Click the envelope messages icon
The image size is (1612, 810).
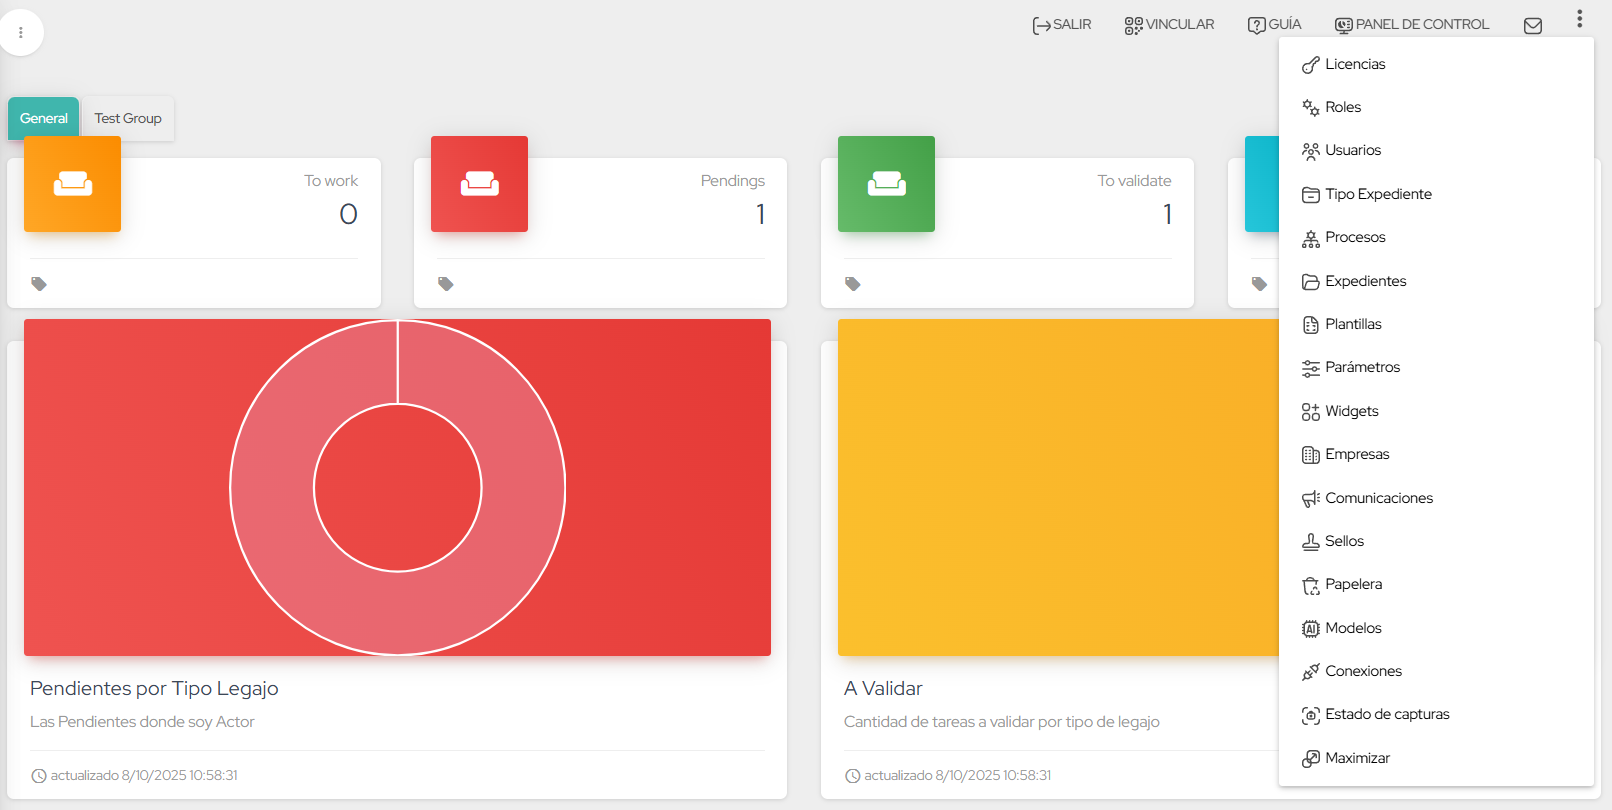(1532, 26)
